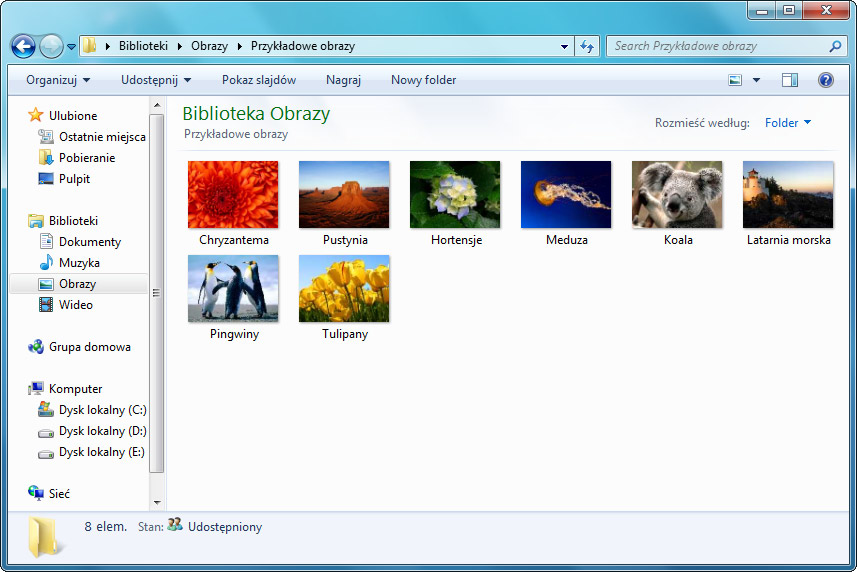The image size is (857, 572).
Task: Click the Muzyka note icon
Action: [46, 262]
